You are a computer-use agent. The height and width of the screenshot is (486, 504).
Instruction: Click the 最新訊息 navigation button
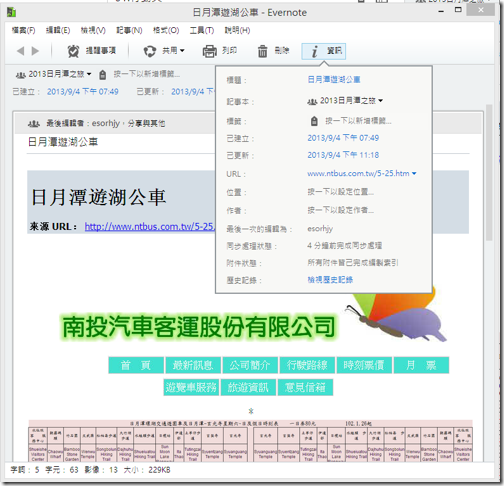coord(193,365)
